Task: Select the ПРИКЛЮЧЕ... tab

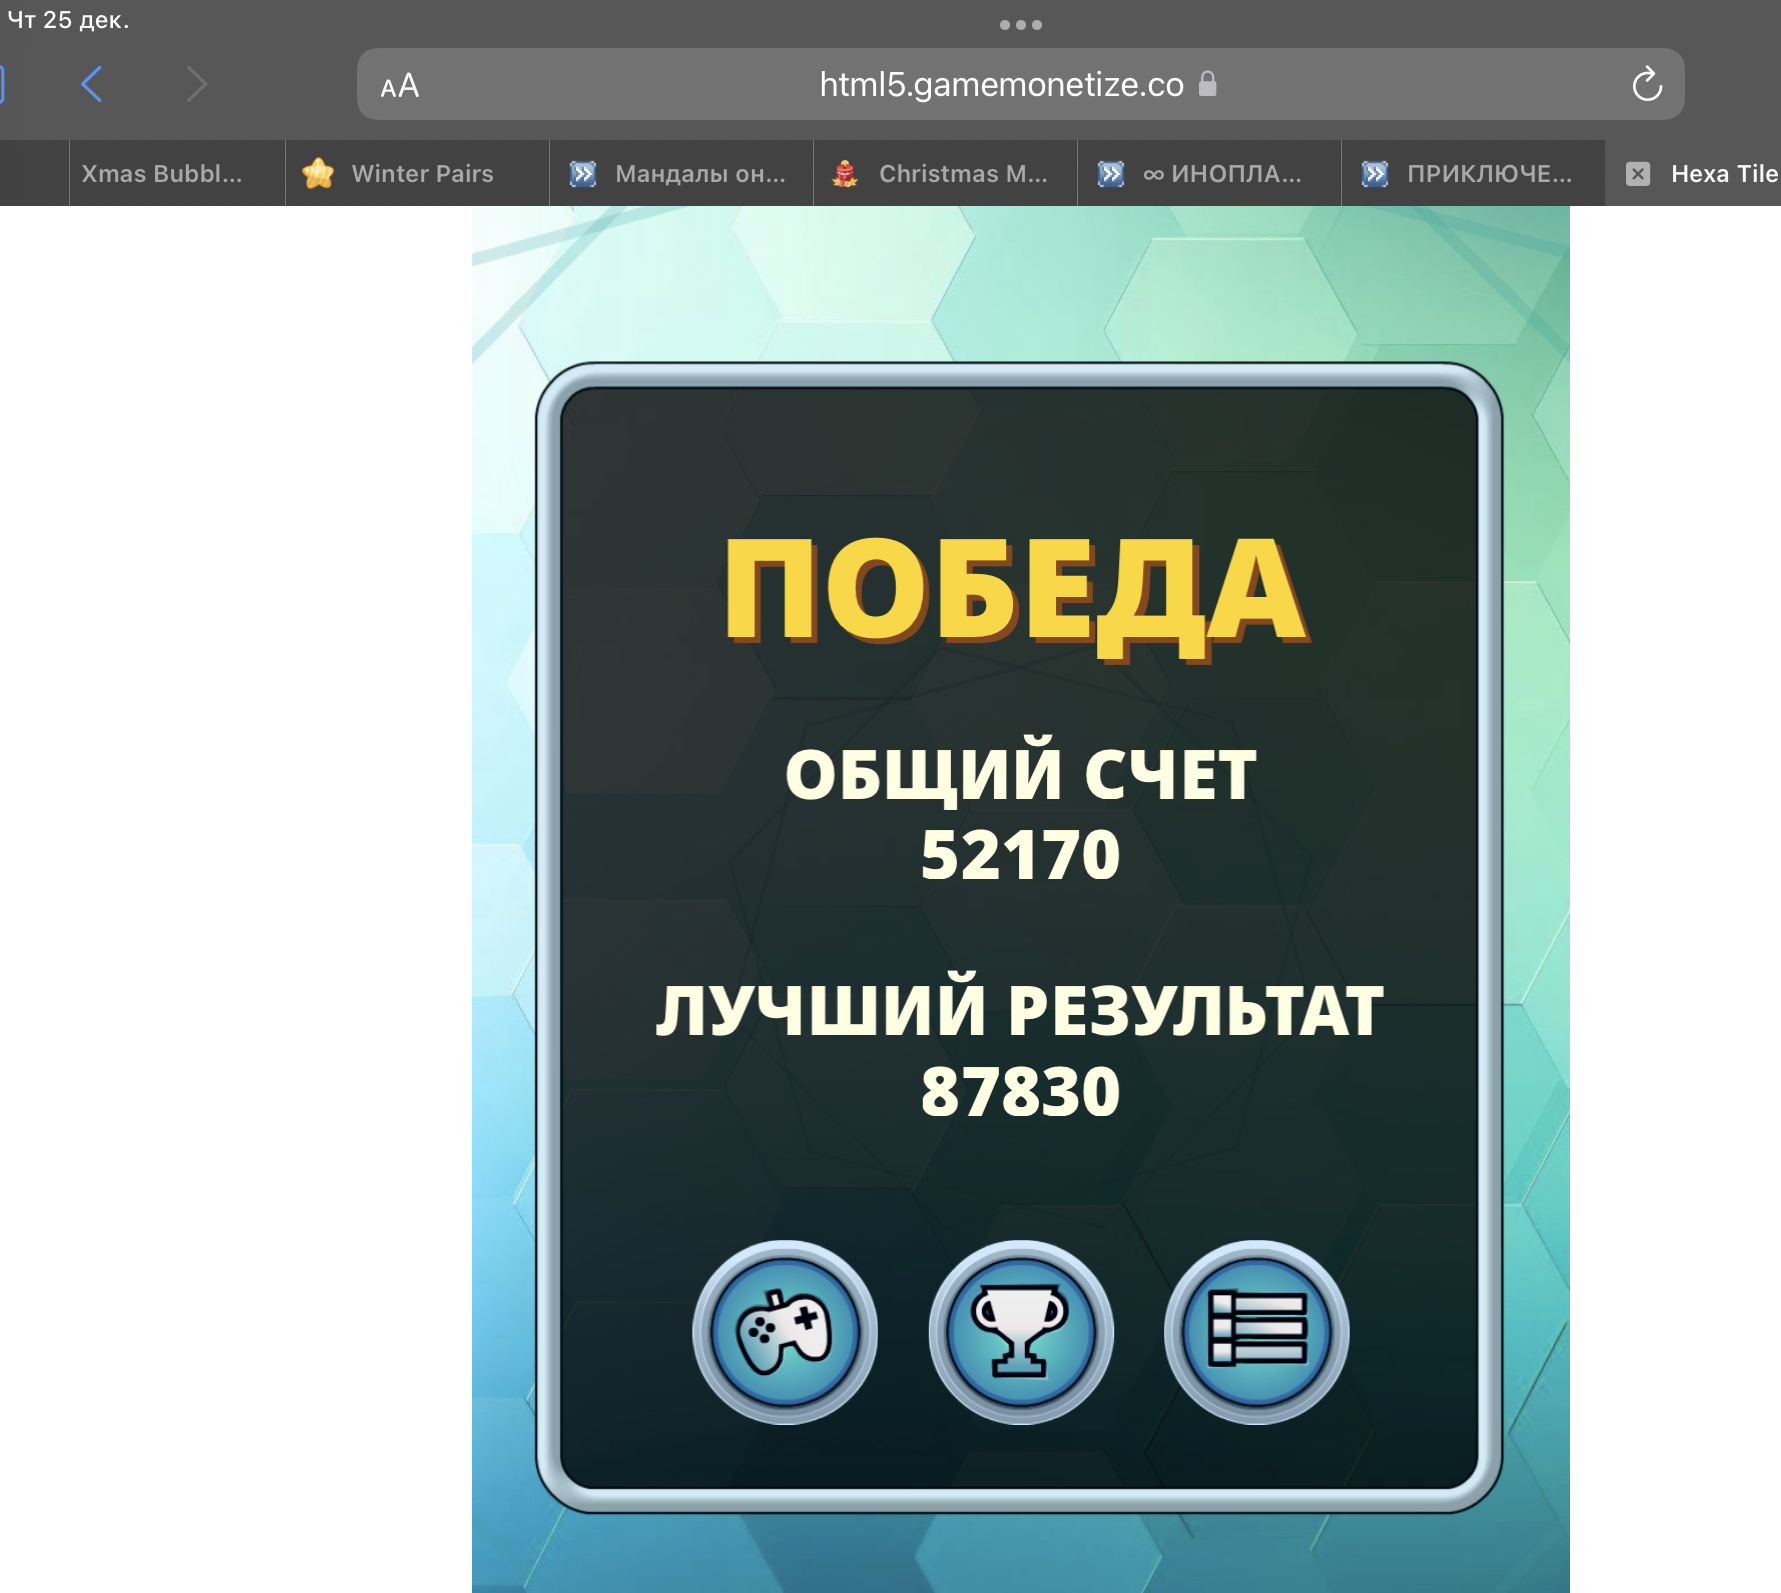Action: click(1488, 174)
